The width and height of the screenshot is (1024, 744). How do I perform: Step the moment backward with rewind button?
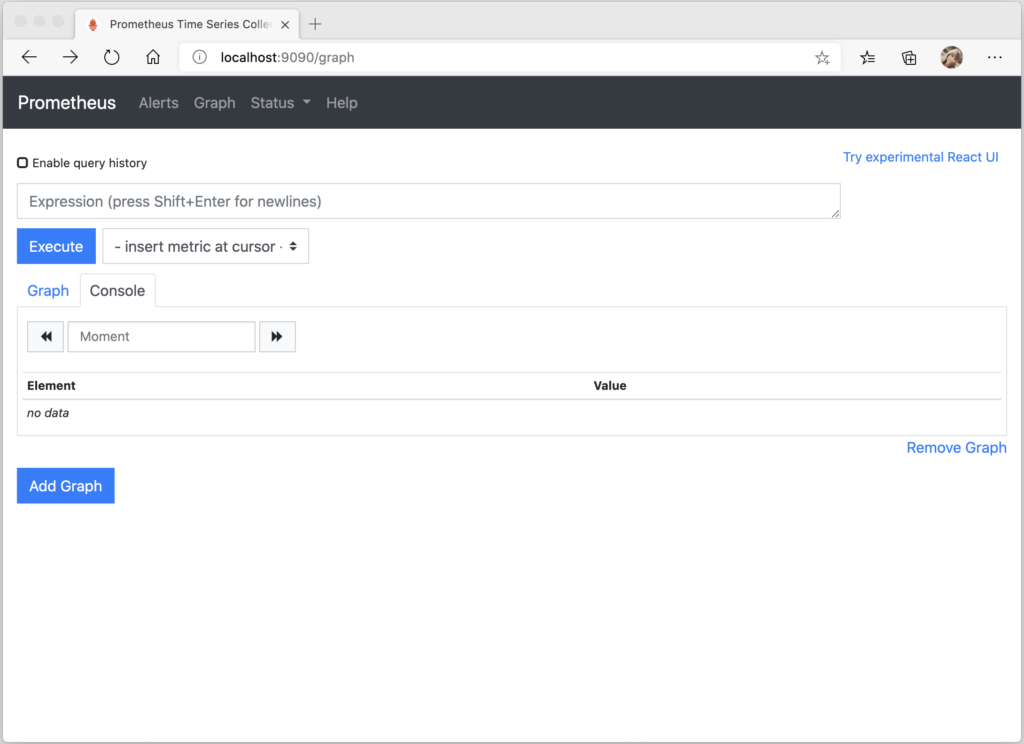[x=46, y=336]
